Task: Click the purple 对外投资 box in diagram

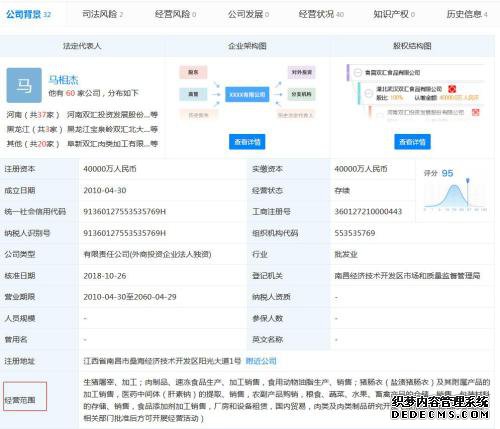Action: point(301,72)
